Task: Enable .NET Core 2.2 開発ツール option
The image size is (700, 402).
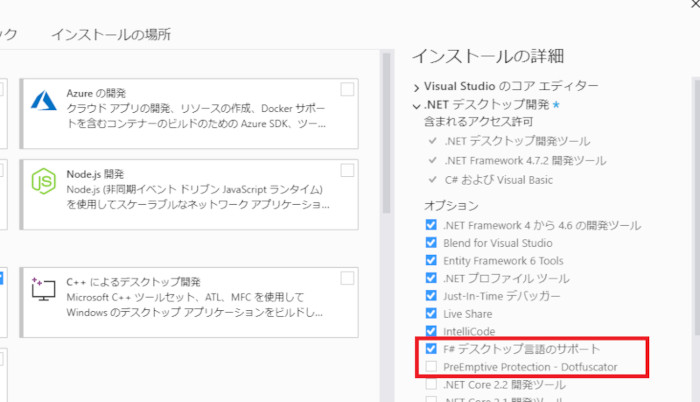Action: 431,384
